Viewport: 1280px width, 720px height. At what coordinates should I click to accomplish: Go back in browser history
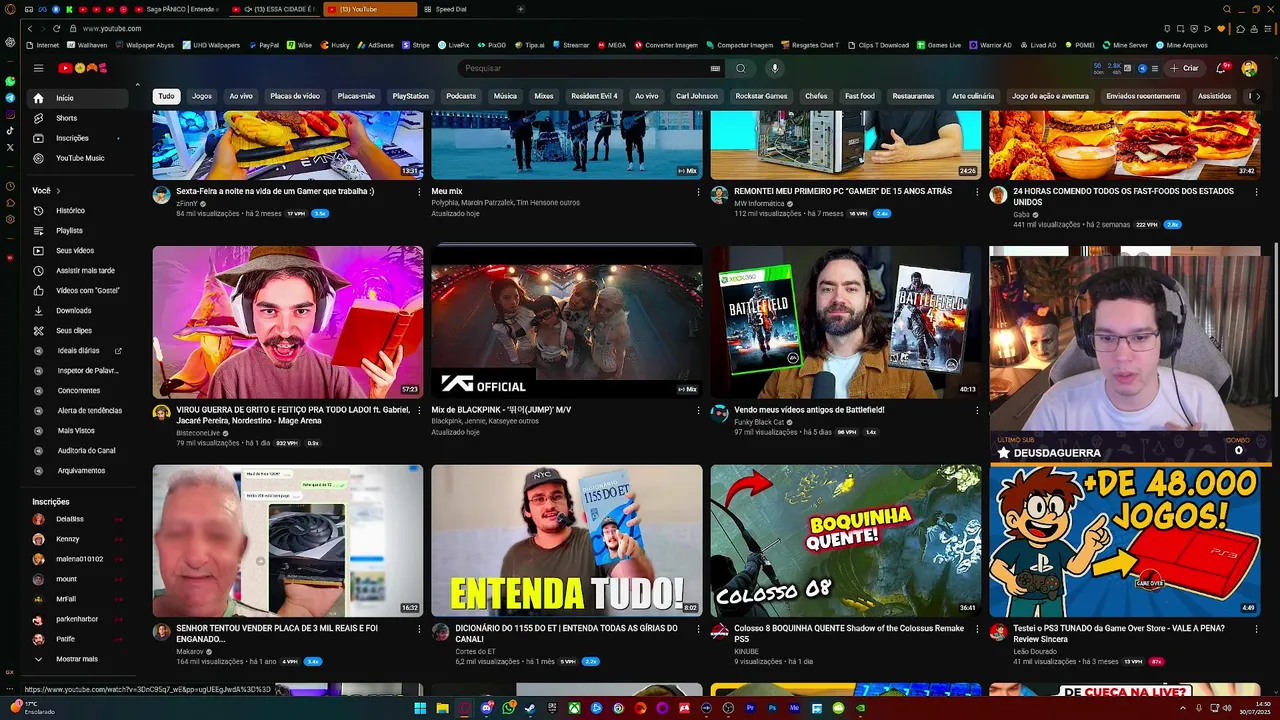pos(30,28)
